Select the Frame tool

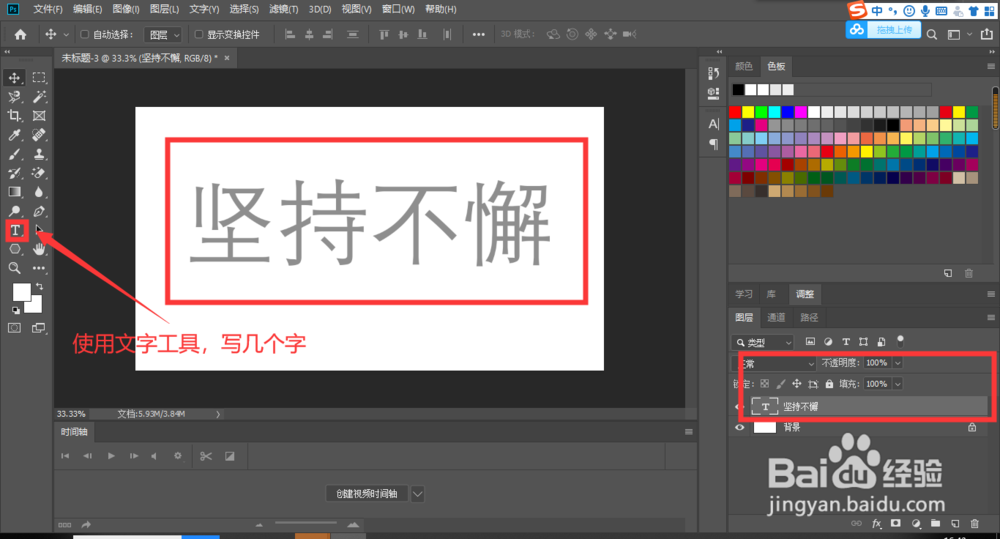(x=39, y=116)
